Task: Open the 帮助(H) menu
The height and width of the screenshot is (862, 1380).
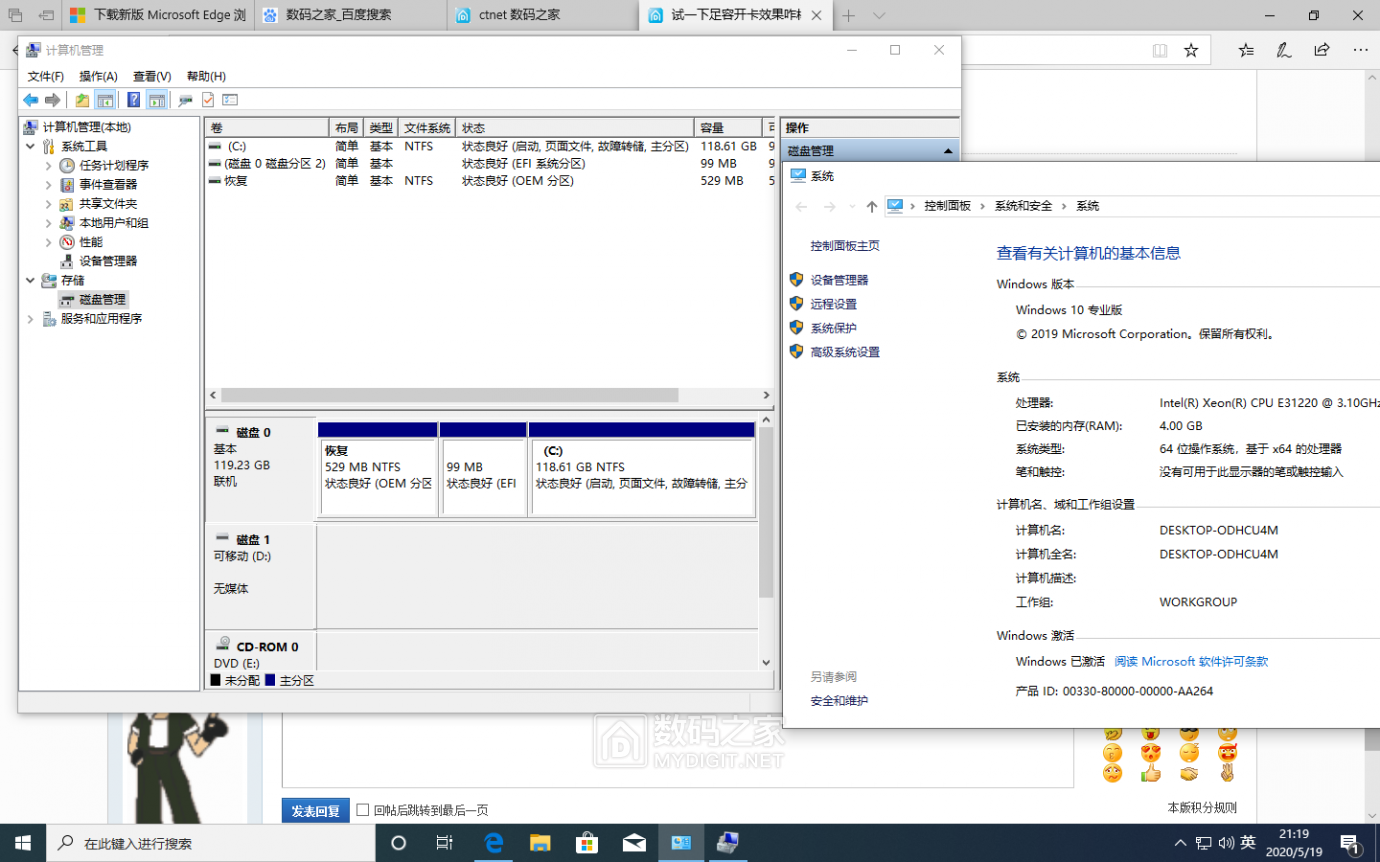Action: pos(206,76)
